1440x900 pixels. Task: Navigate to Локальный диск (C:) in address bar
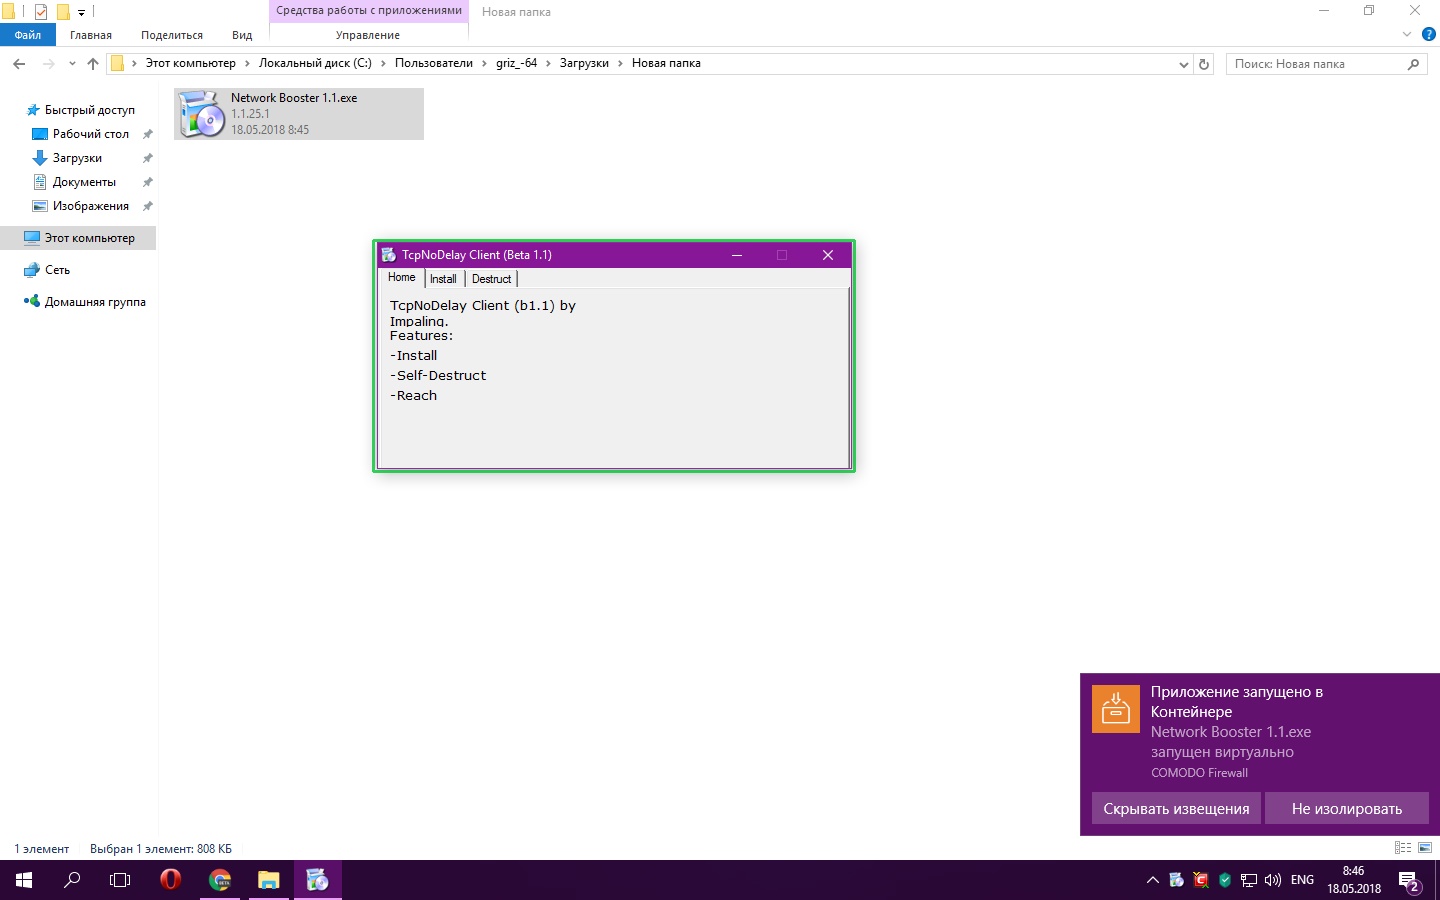point(315,63)
